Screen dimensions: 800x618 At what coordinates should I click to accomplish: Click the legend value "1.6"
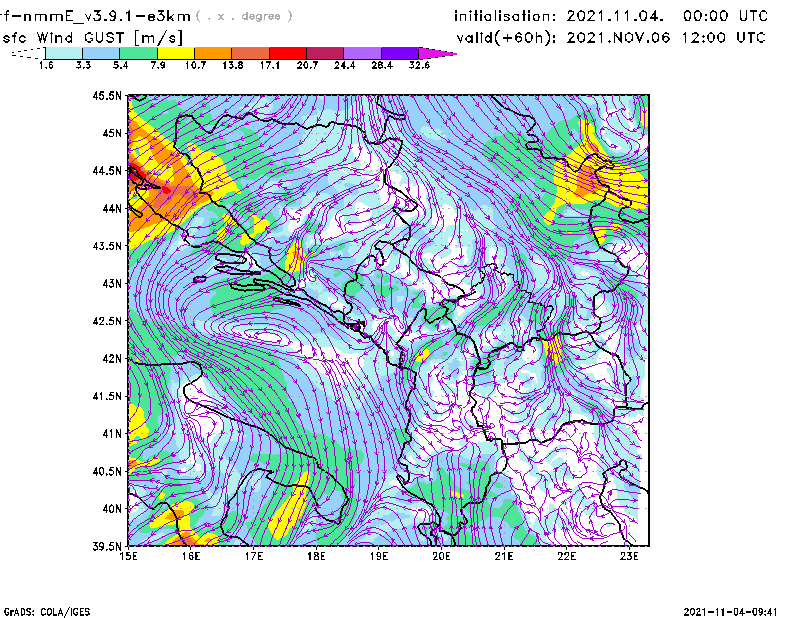(46, 65)
